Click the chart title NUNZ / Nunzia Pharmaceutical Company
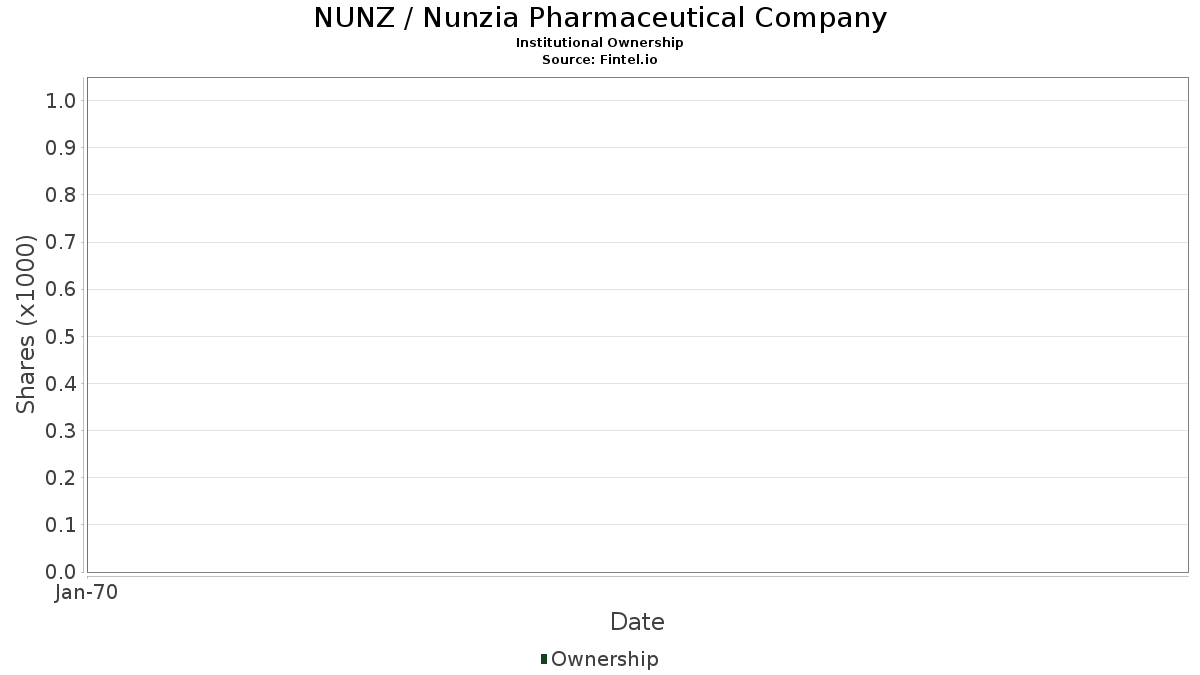 pyautogui.click(x=600, y=18)
